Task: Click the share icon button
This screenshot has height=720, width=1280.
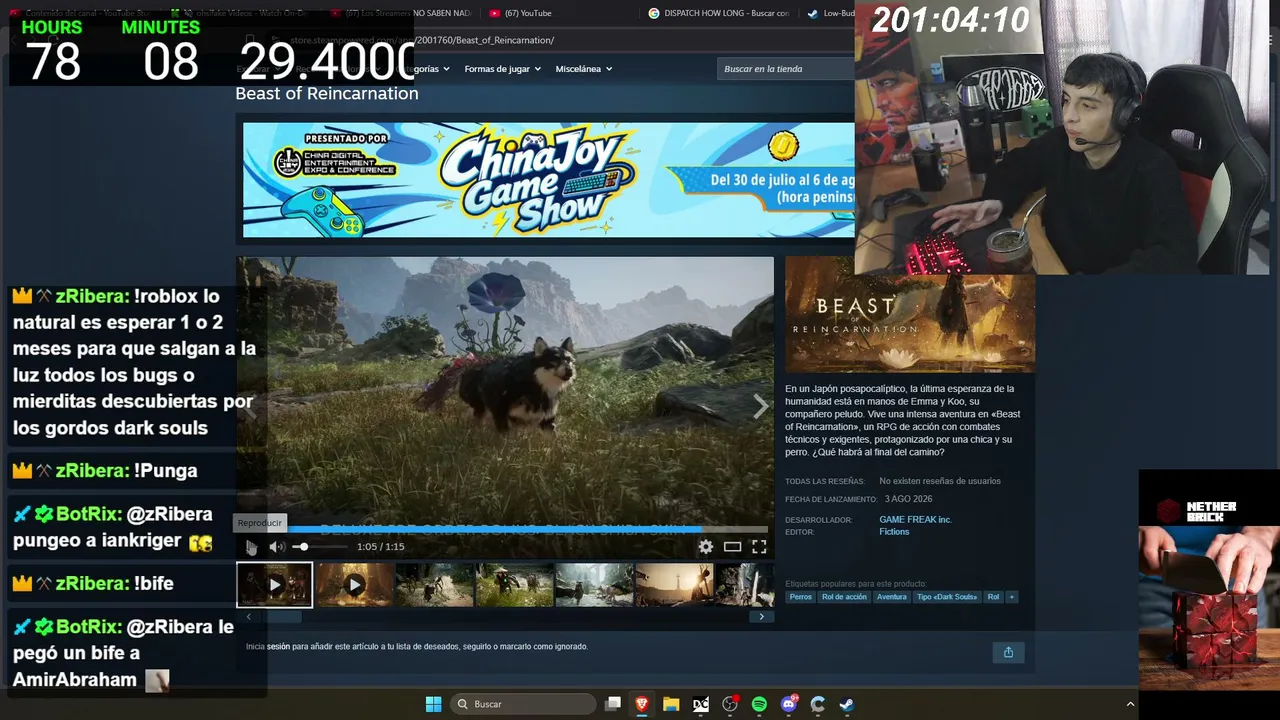Action: [1008, 652]
